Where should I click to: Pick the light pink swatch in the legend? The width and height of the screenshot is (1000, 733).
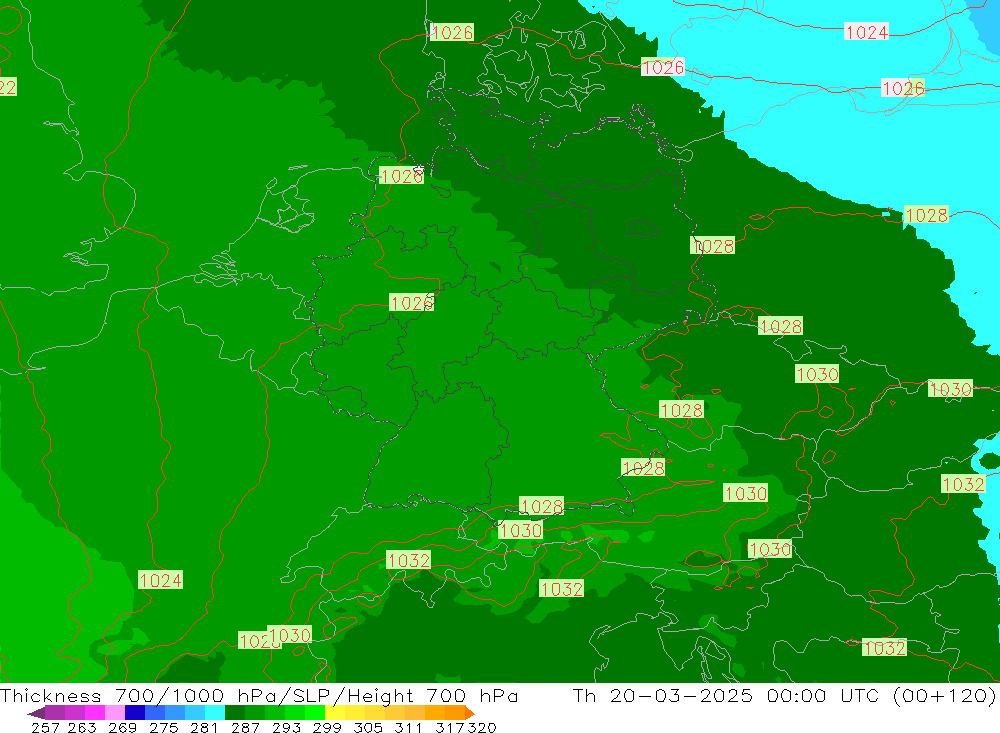[x=115, y=713]
